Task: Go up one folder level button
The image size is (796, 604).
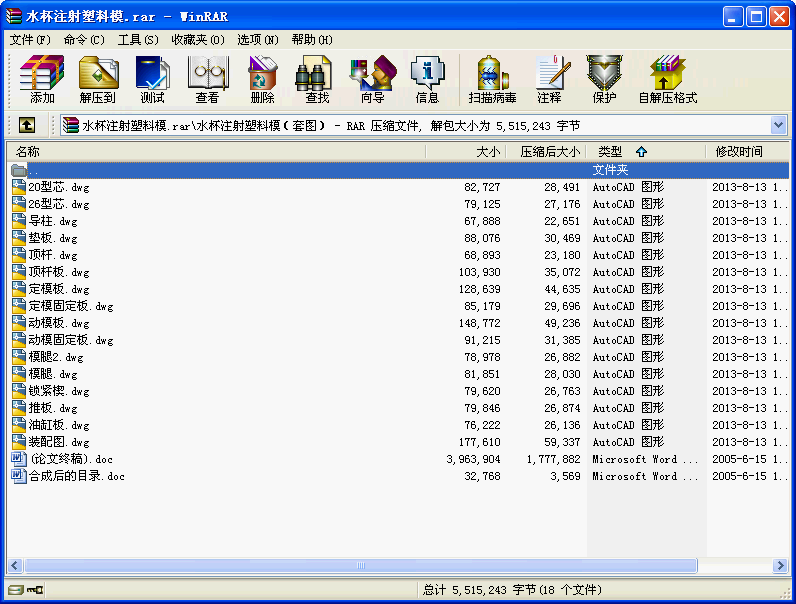Action: pyautogui.click(x=27, y=125)
